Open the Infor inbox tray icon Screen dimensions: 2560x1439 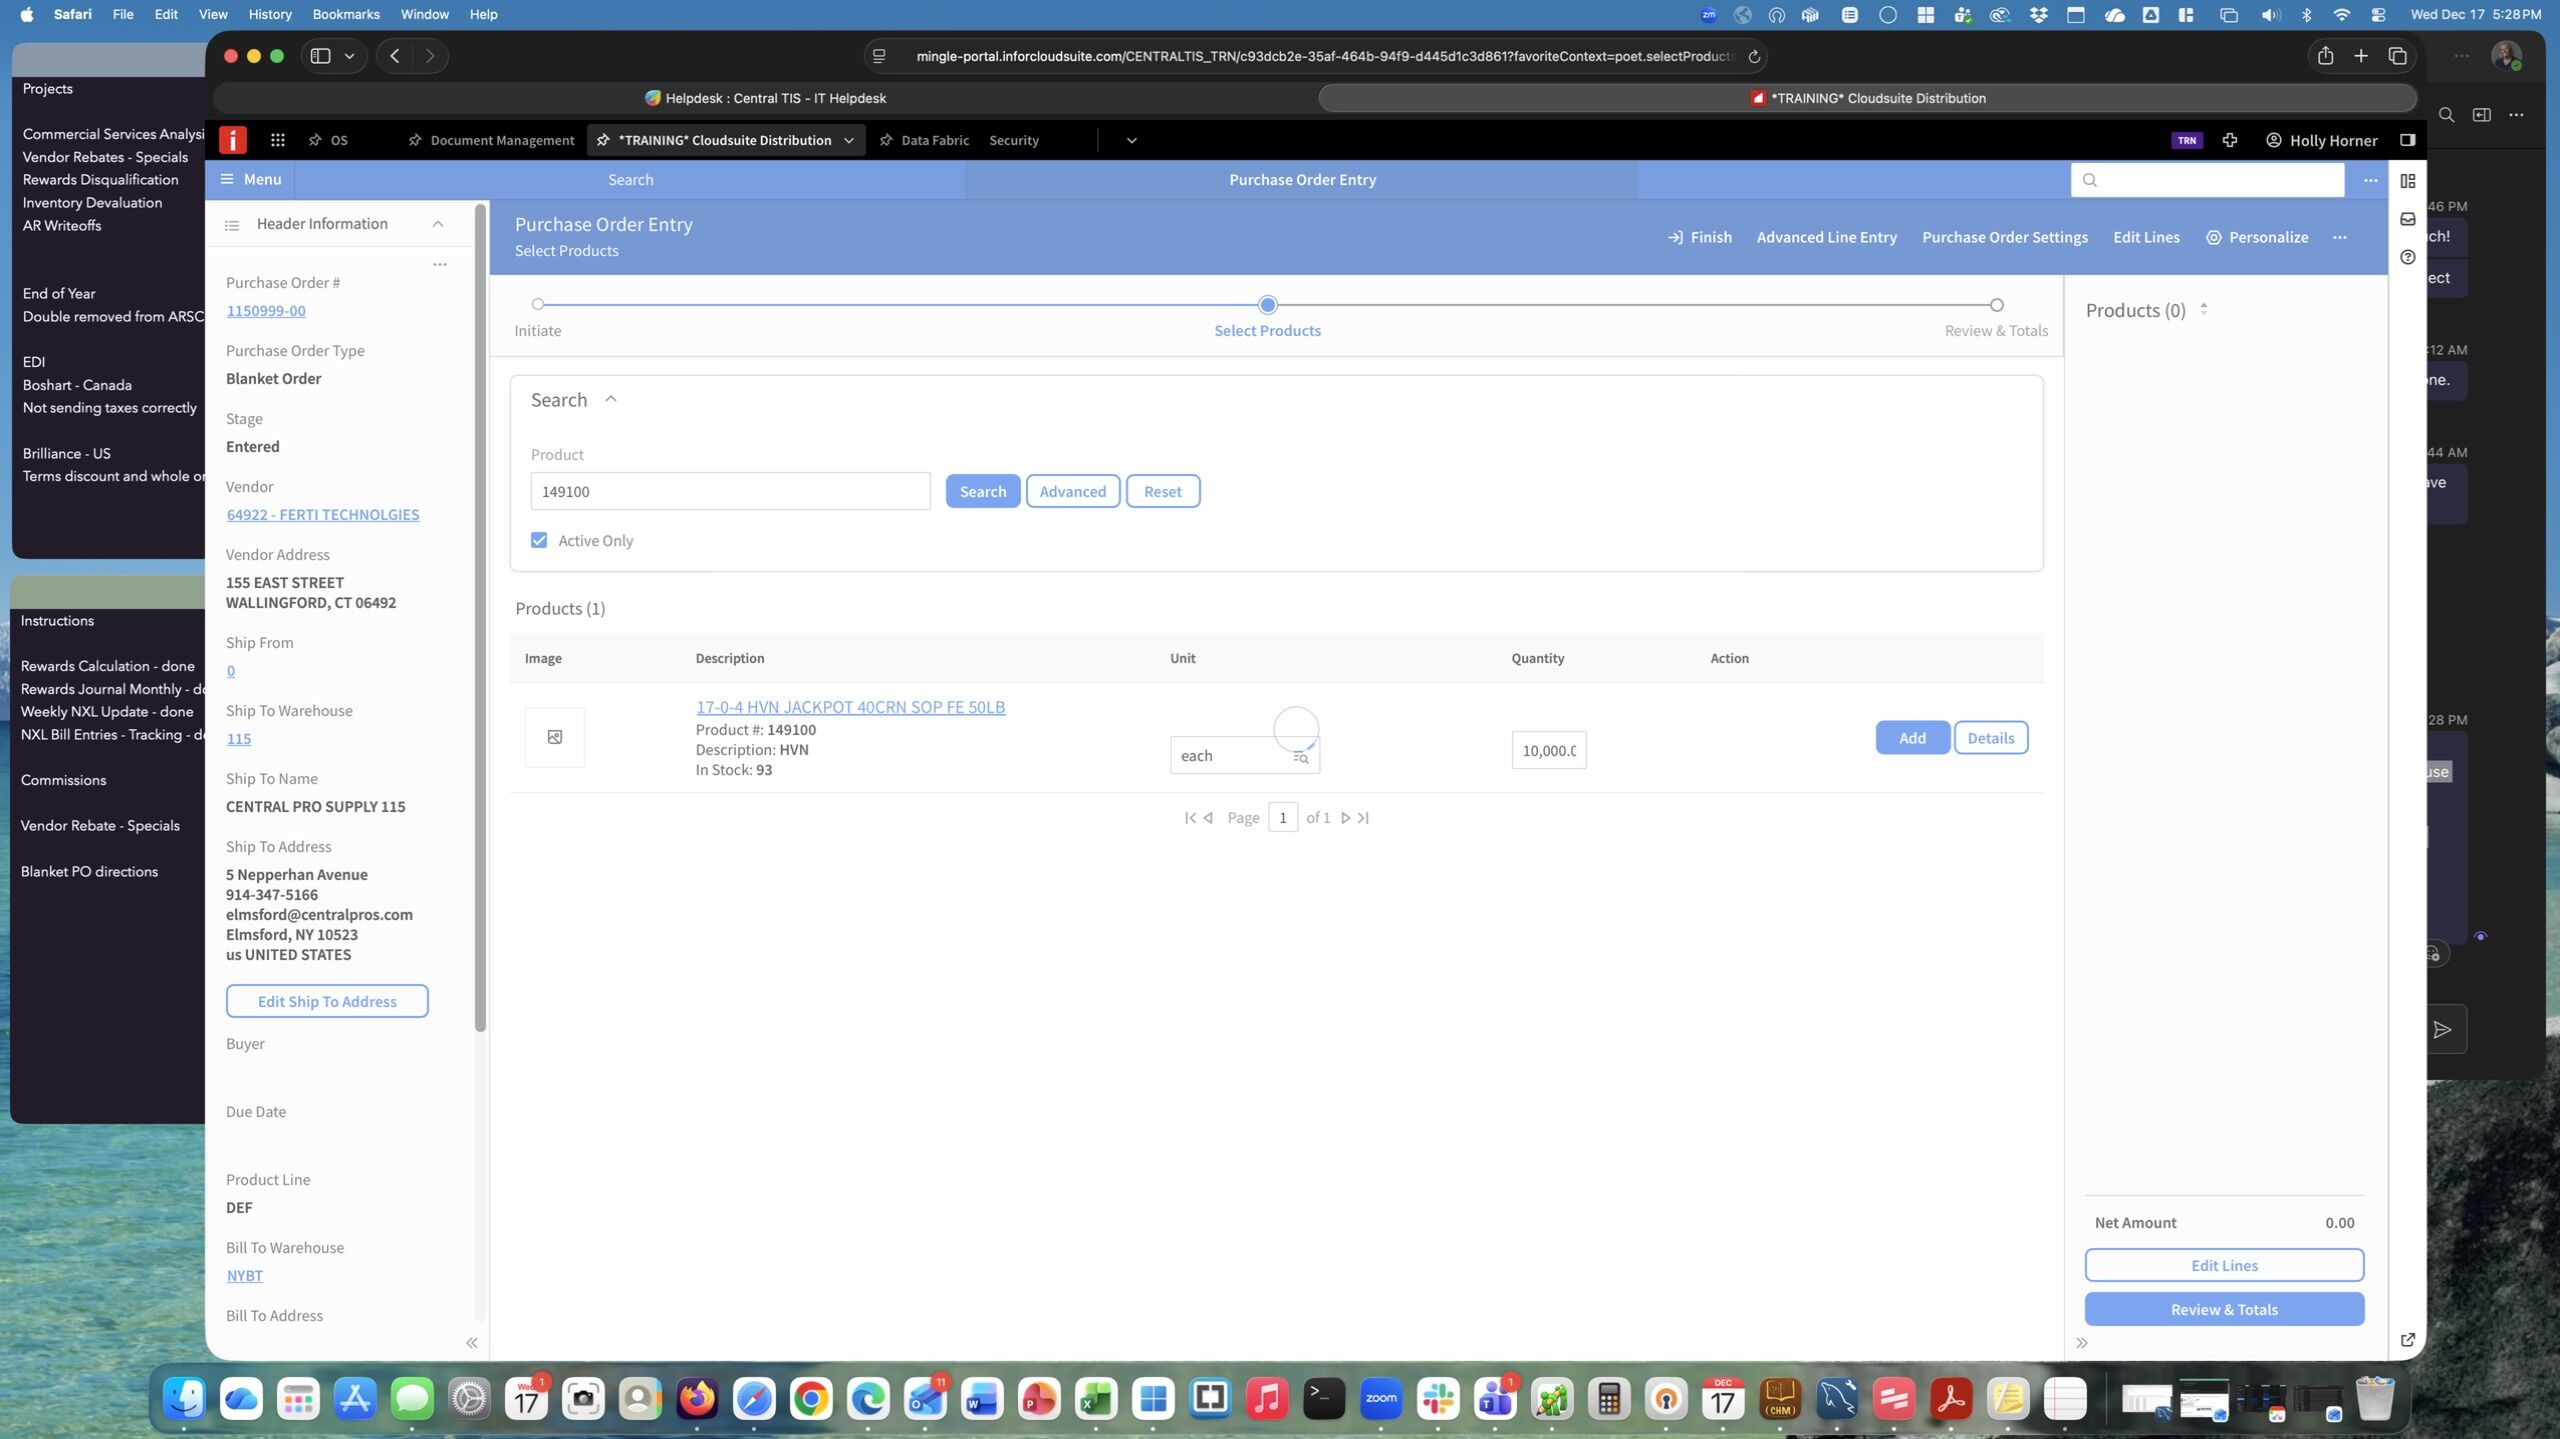coord(2408,219)
